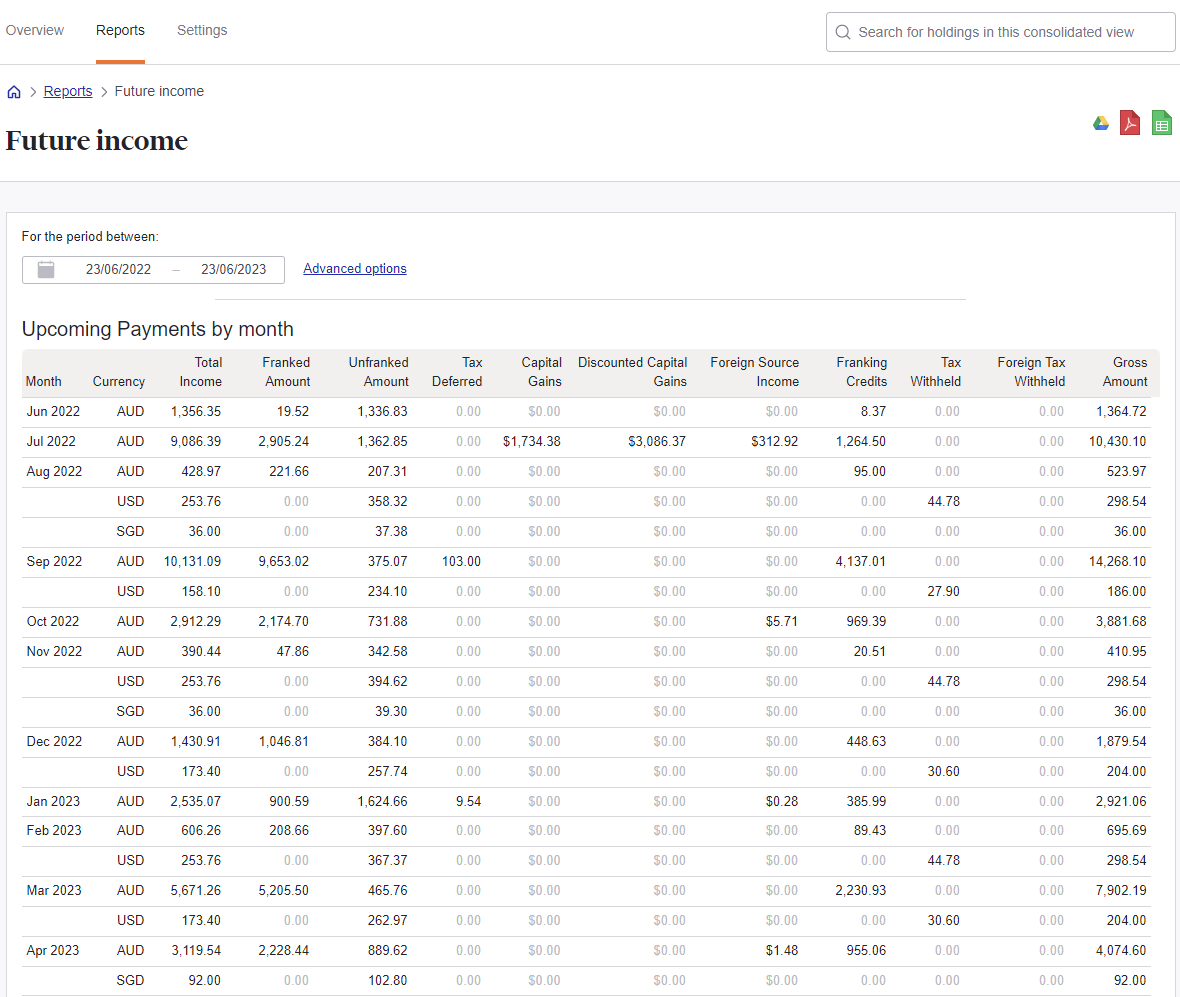
Task: Expand Advanced options
Action: (x=354, y=268)
